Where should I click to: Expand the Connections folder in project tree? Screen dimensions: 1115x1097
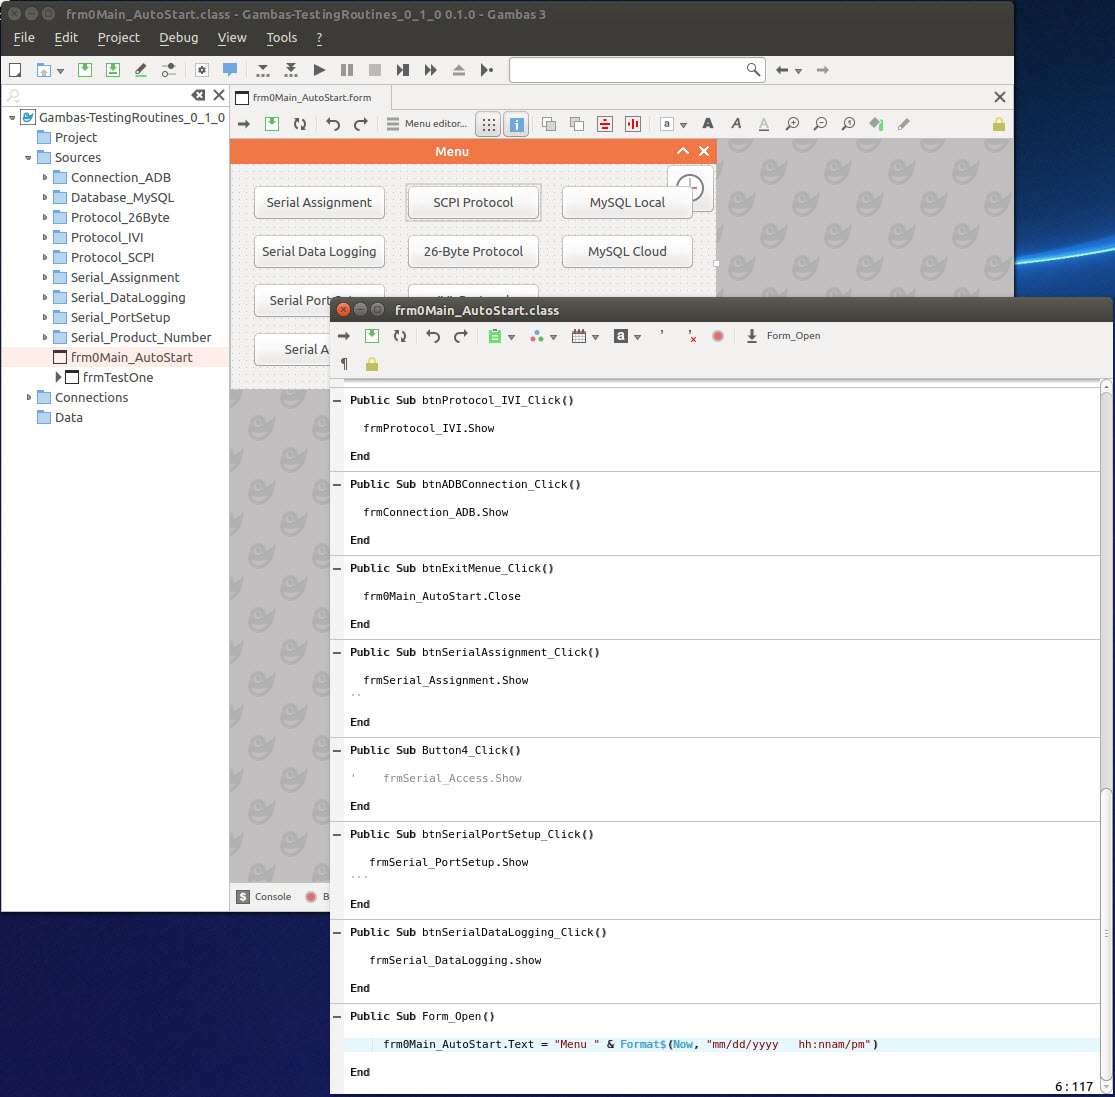click(28, 397)
